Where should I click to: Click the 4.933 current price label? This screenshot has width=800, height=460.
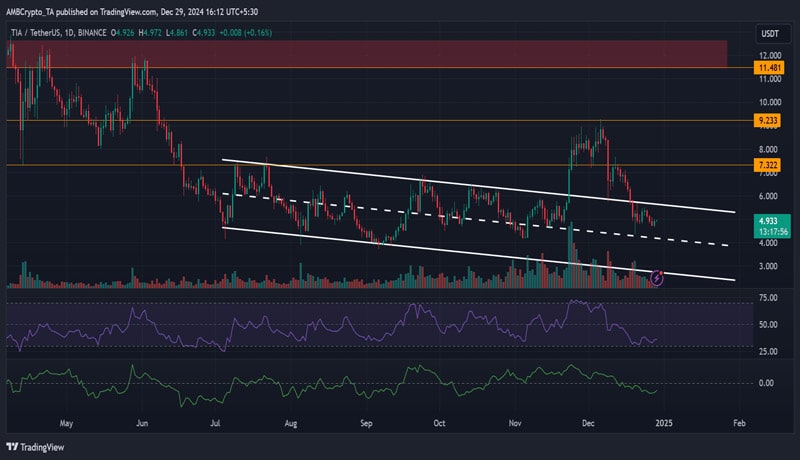point(768,221)
